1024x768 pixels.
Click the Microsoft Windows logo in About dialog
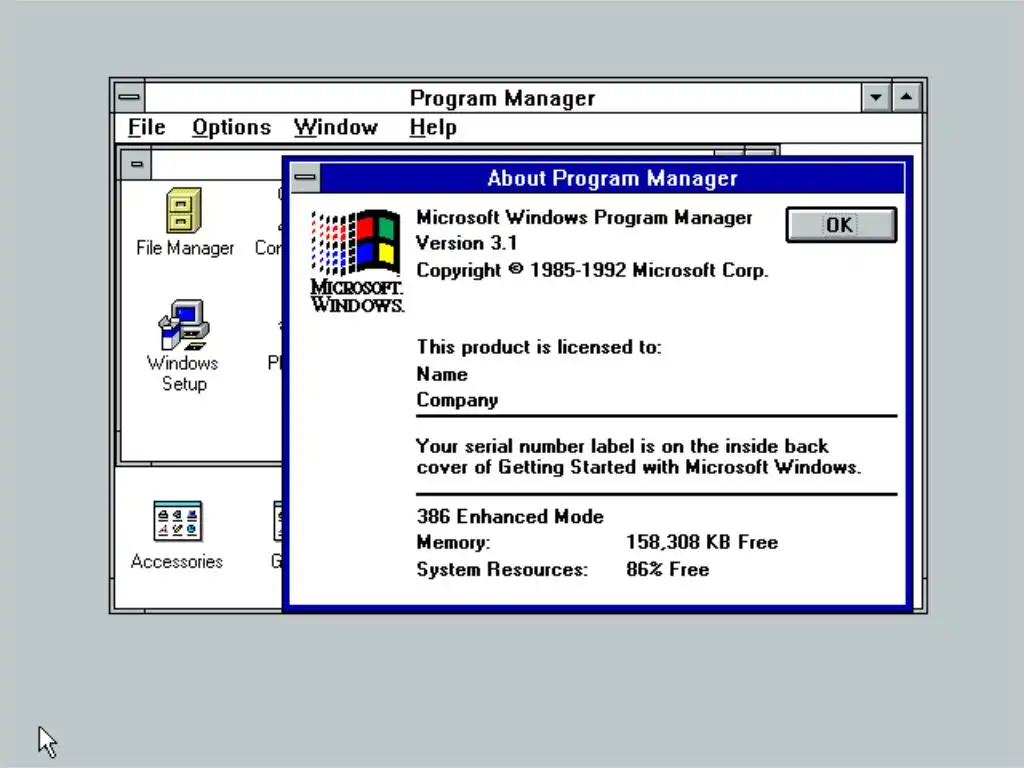tap(357, 261)
